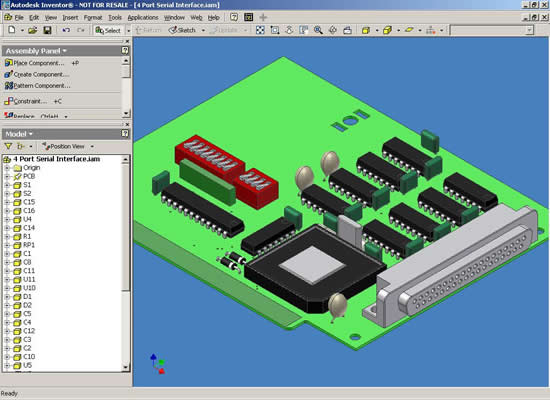
Task: Click the Model browser help icon
Action: 125,133
